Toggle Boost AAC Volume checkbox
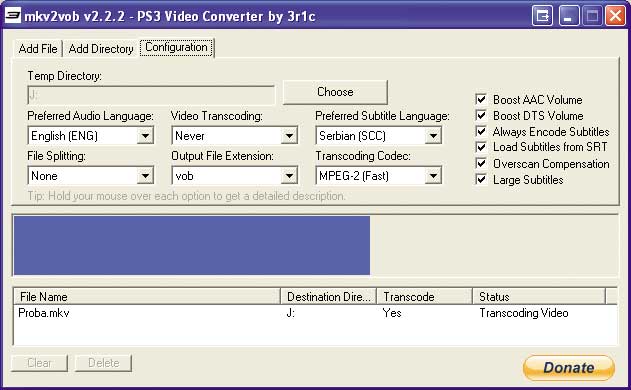This screenshot has width=631, height=390. click(x=481, y=99)
